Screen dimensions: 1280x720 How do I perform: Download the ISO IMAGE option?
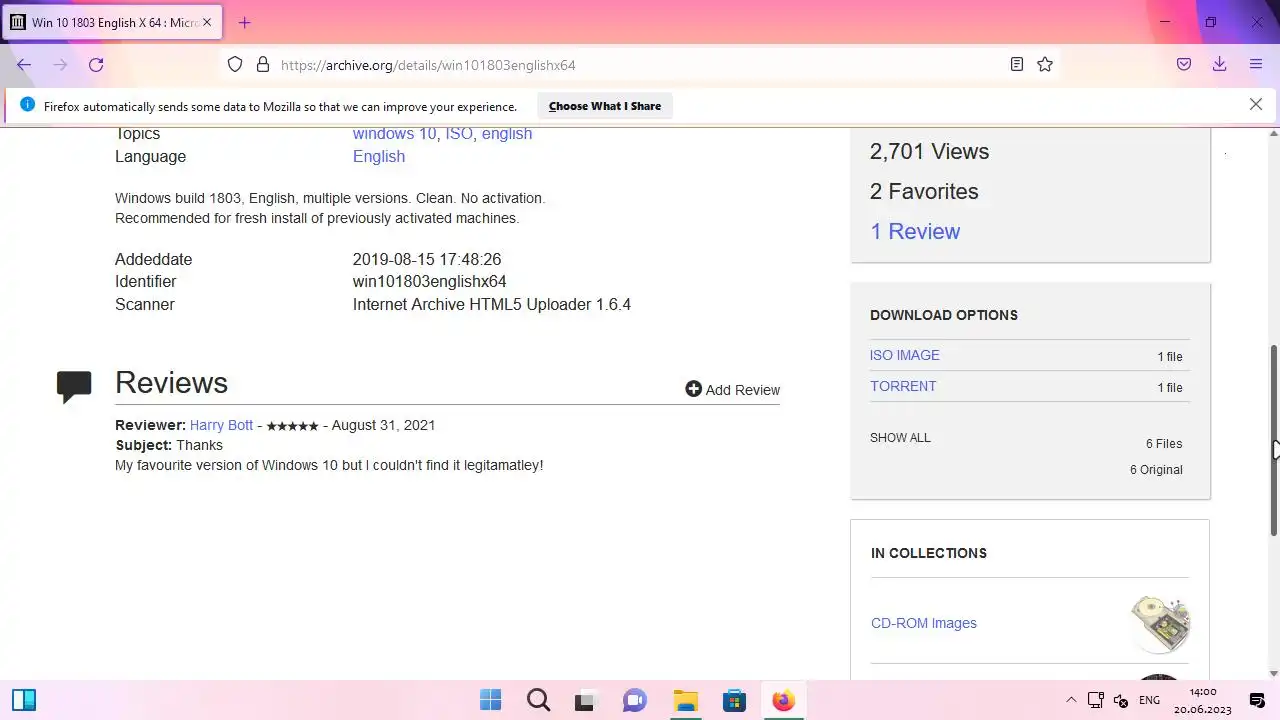tap(905, 355)
